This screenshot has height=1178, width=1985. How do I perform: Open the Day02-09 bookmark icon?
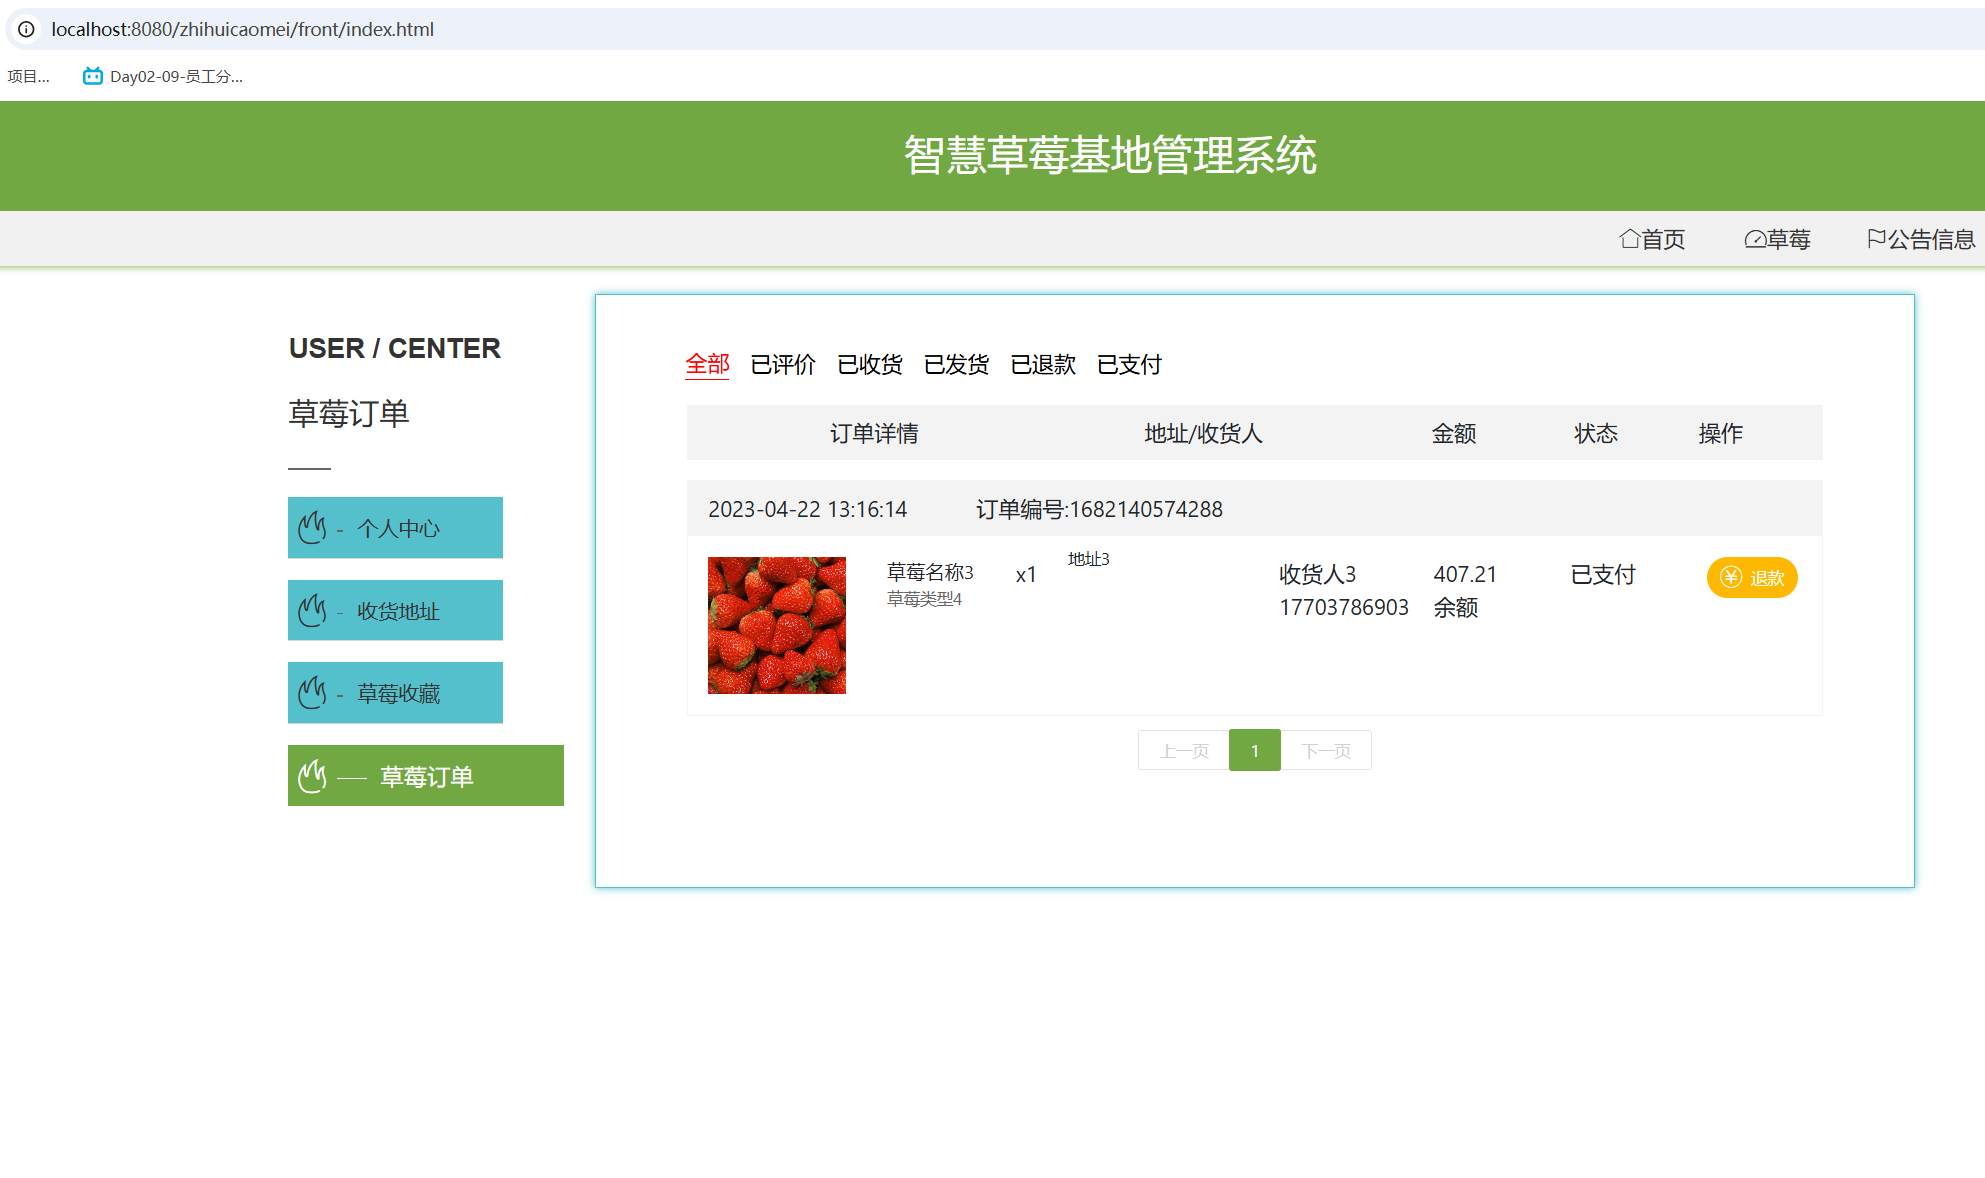(x=93, y=76)
